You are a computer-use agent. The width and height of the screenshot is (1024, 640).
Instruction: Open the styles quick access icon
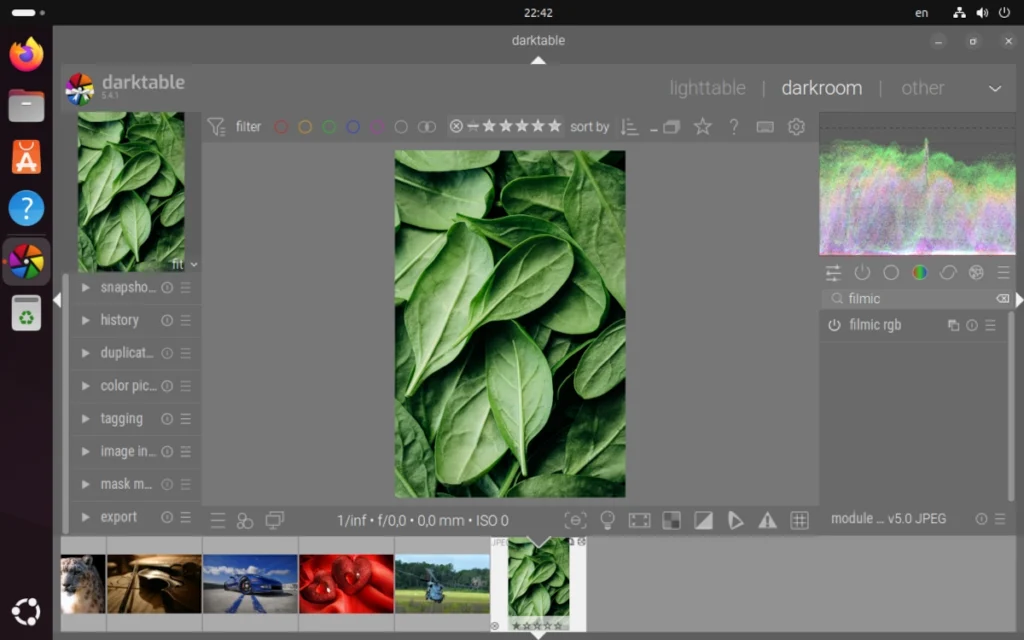point(245,520)
